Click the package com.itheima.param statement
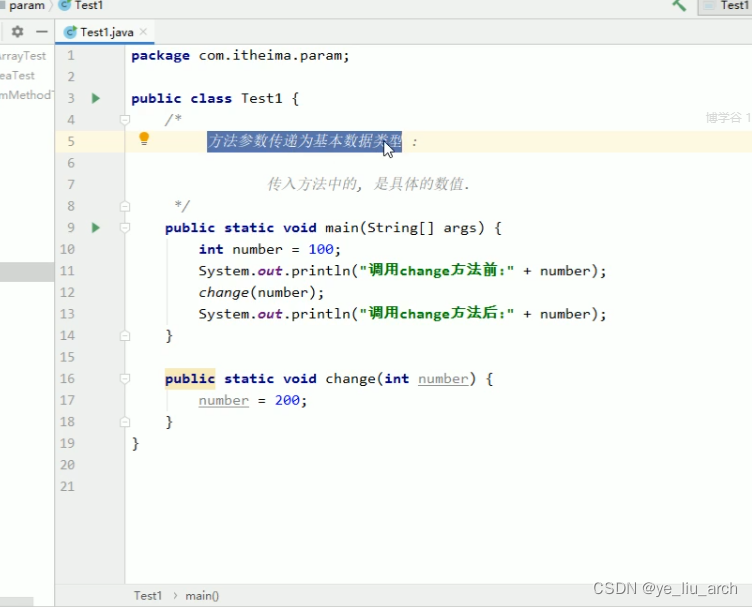This screenshot has width=752, height=607. (240, 56)
